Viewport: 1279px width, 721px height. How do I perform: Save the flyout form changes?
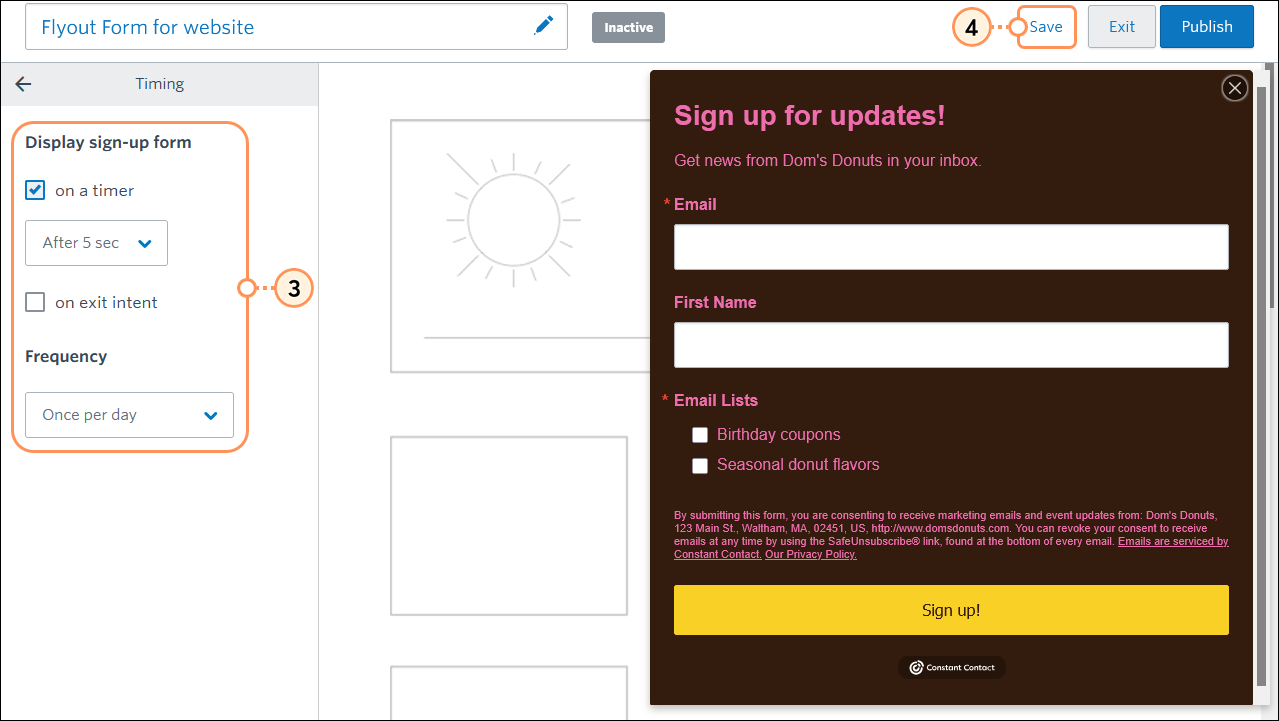[1046, 26]
